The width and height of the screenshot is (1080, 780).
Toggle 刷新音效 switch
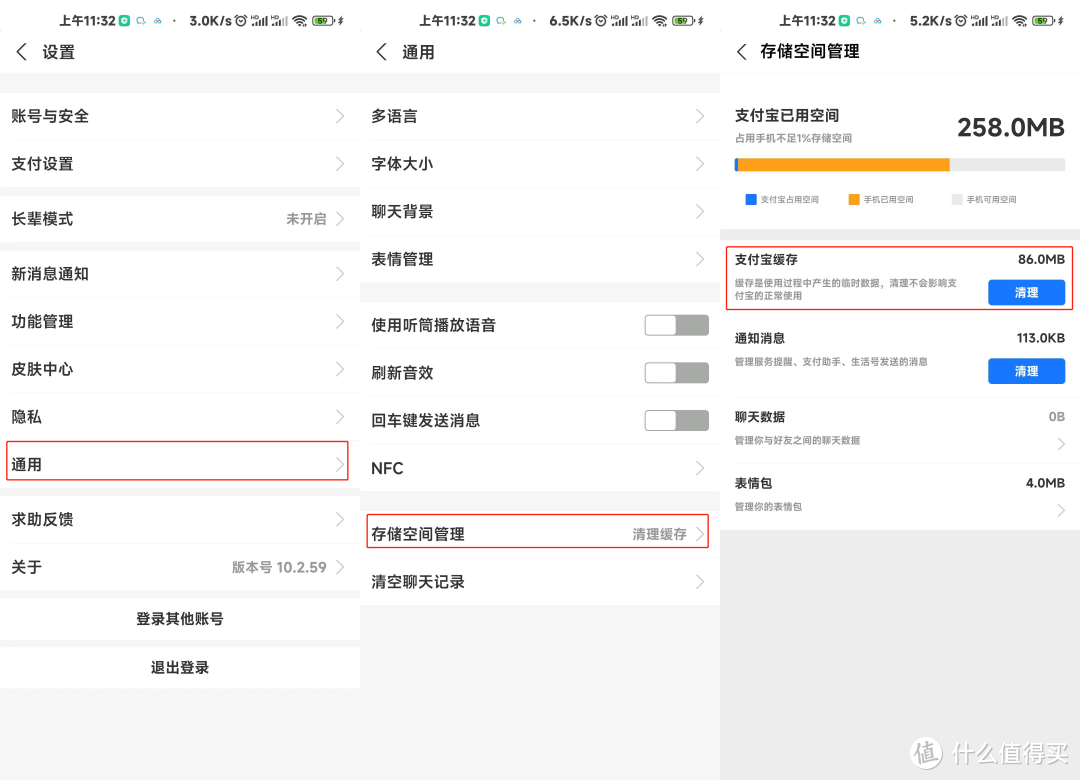point(676,373)
